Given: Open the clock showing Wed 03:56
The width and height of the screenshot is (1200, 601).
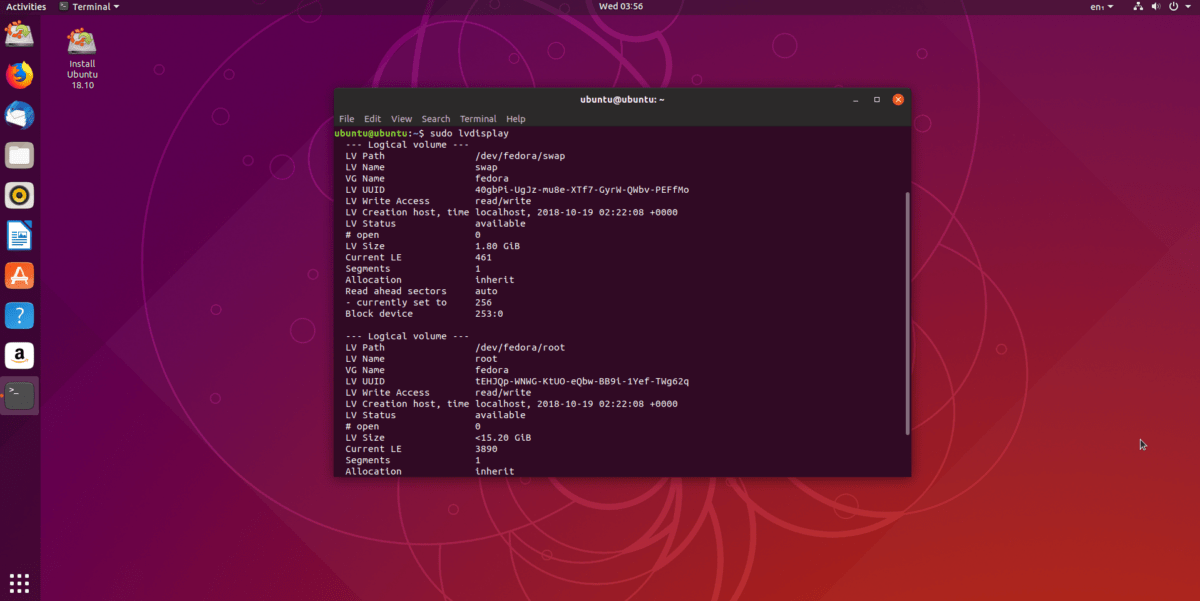Looking at the screenshot, I should [x=620, y=6].
